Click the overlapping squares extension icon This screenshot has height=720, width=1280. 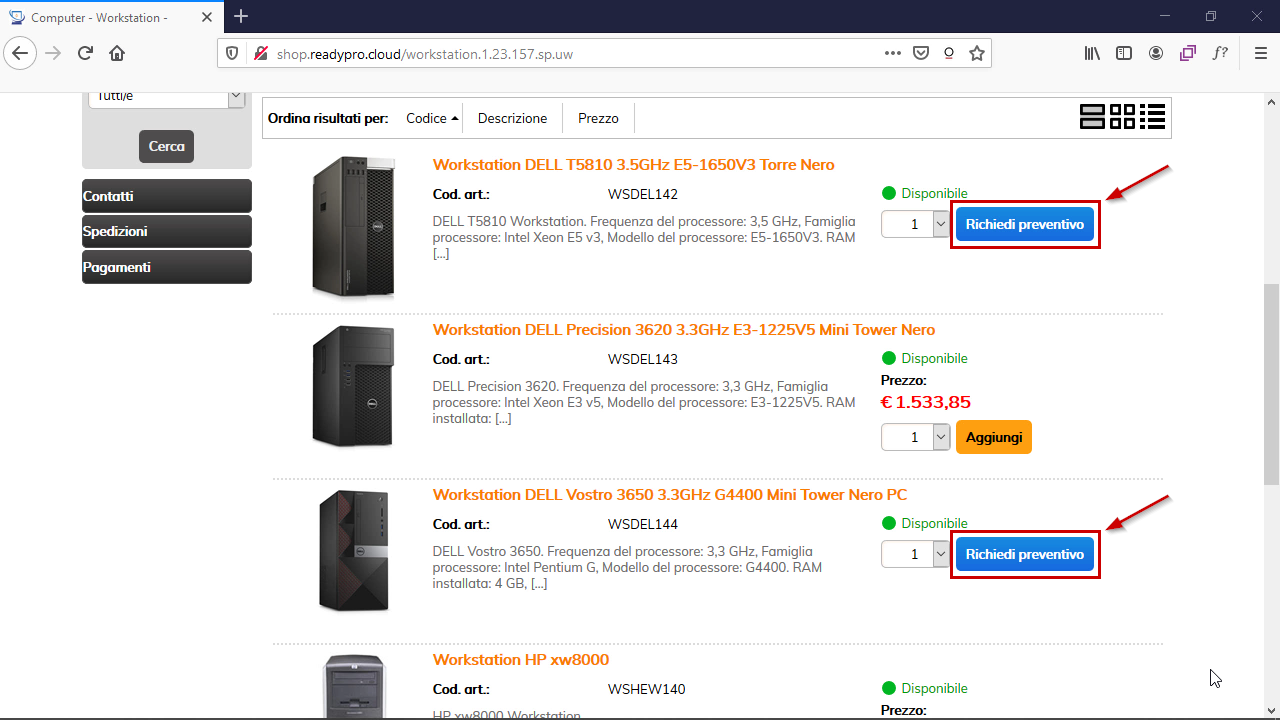point(1188,53)
